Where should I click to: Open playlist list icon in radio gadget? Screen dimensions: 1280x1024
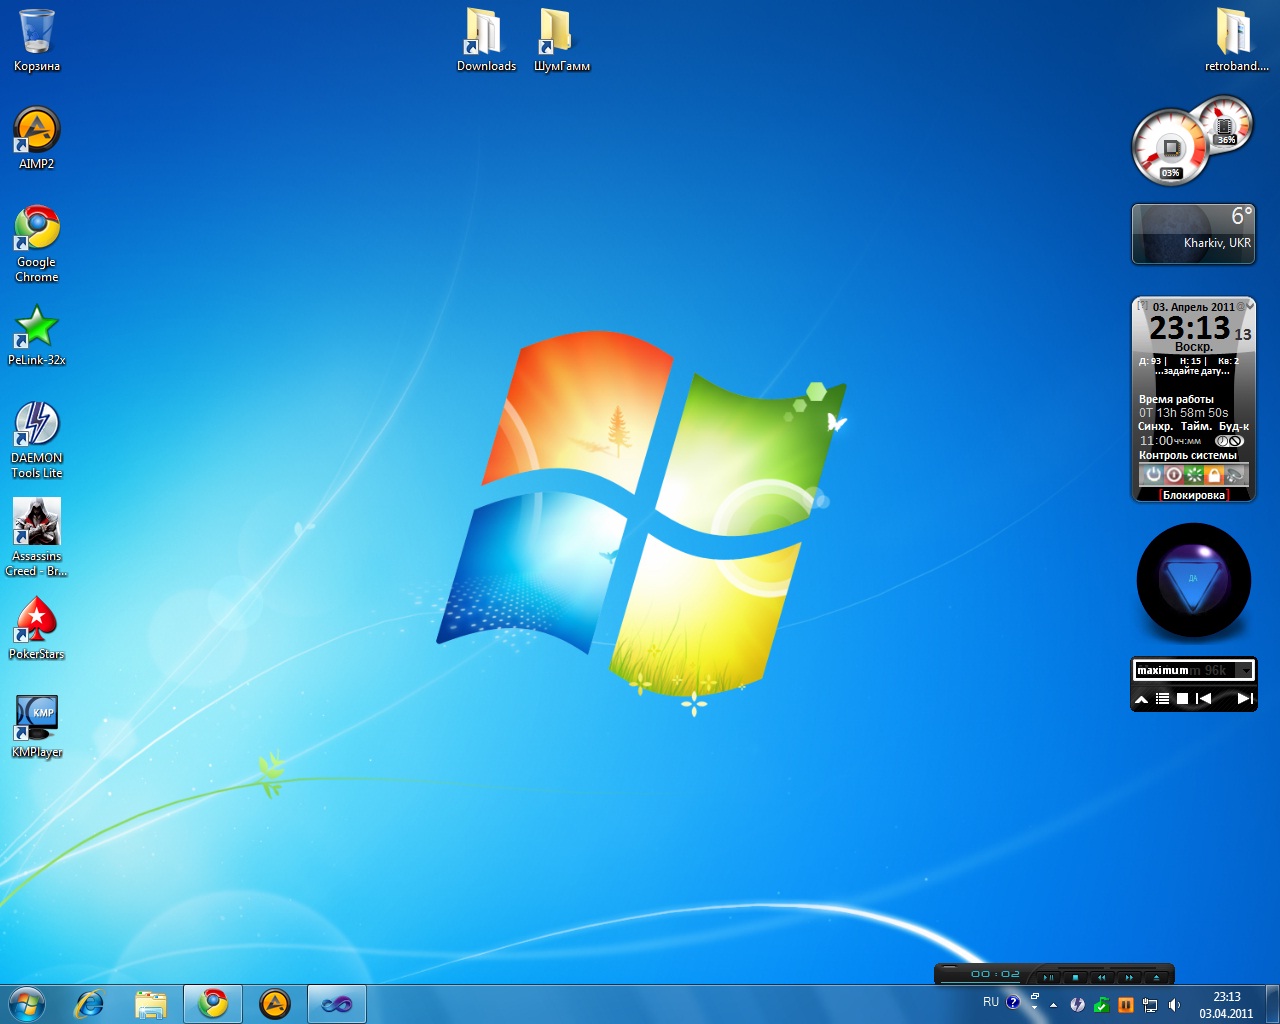click(x=1162, y=699)
